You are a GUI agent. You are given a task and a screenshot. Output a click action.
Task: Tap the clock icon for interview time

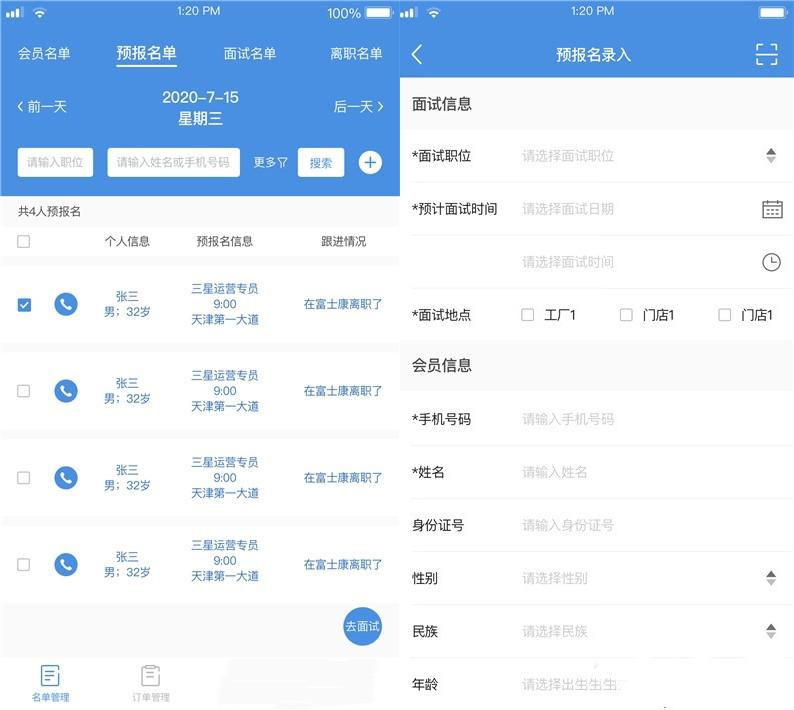pyautogui.click(x=771, y=262)
